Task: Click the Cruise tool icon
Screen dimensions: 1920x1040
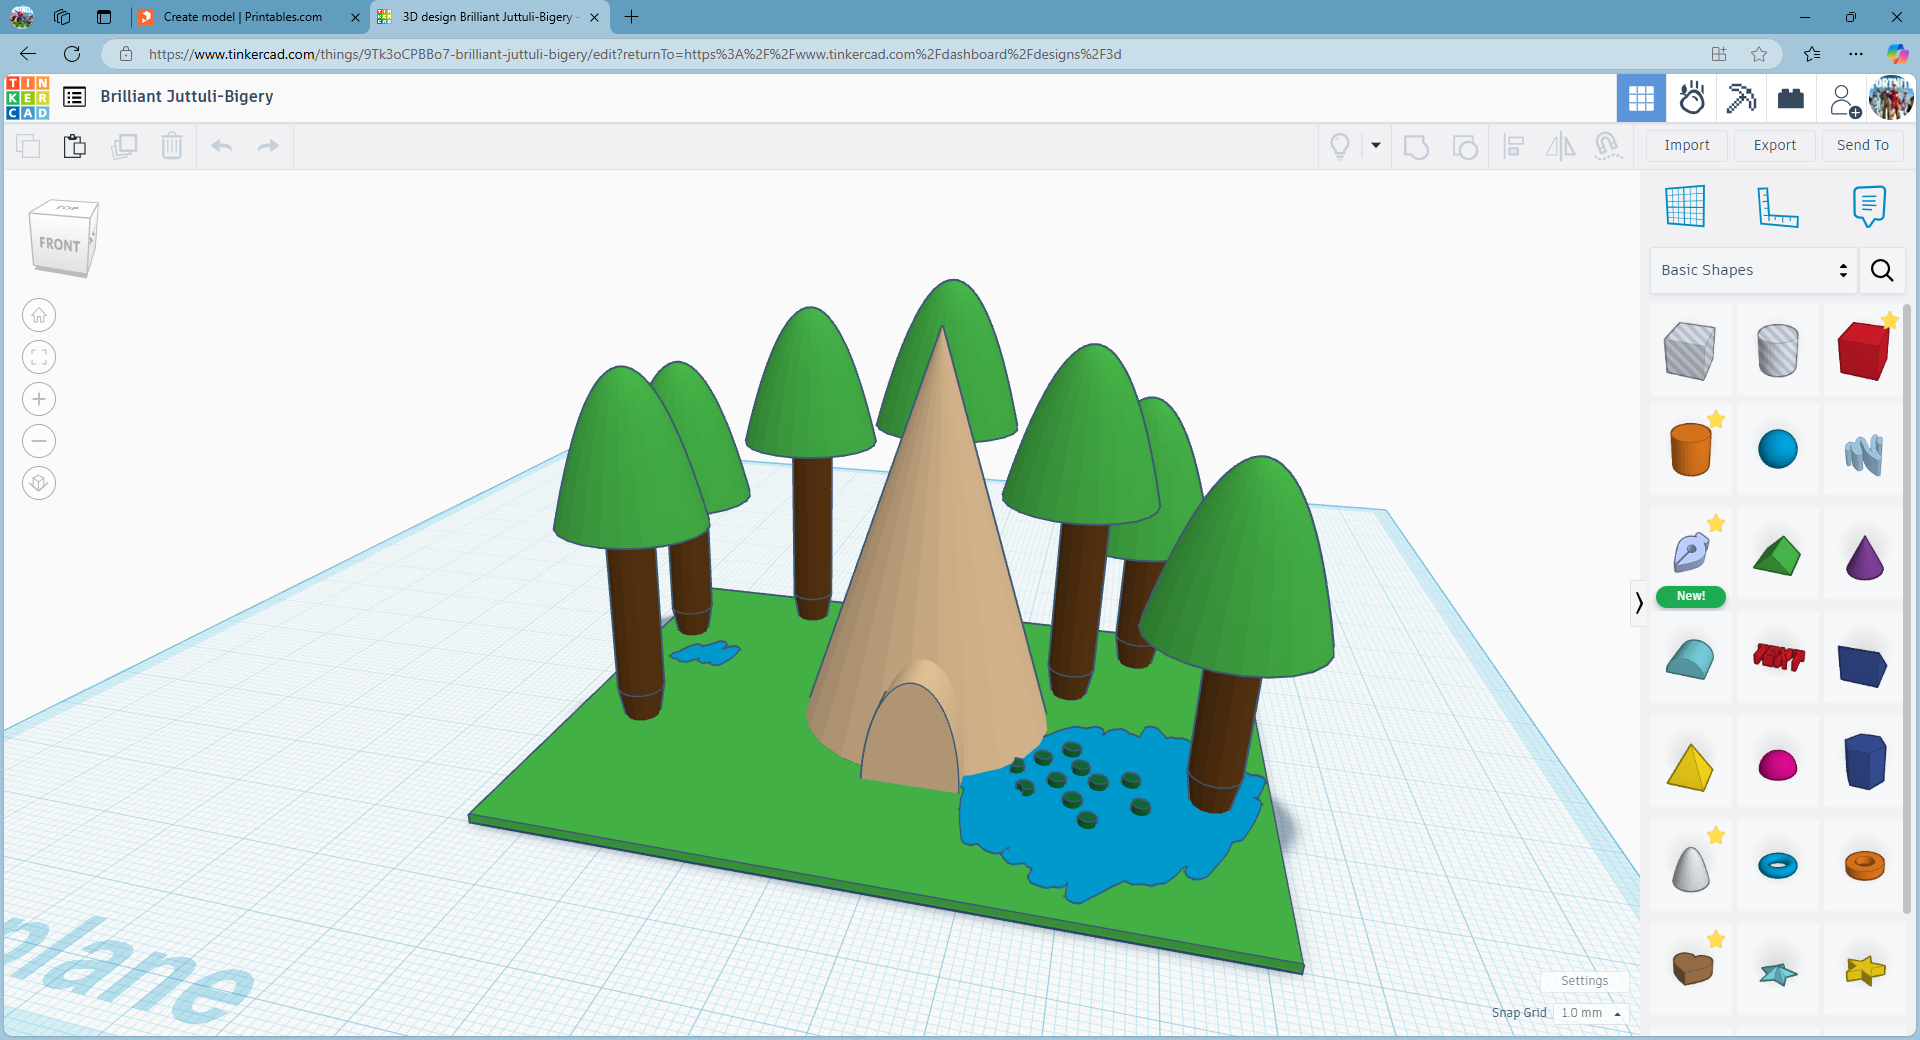Action: tap(1607, 147)
